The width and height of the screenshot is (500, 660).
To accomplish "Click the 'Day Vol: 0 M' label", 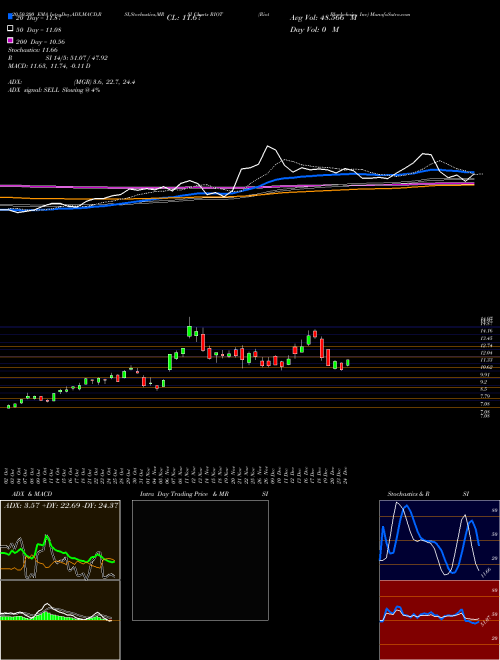I will click(314, 30).
